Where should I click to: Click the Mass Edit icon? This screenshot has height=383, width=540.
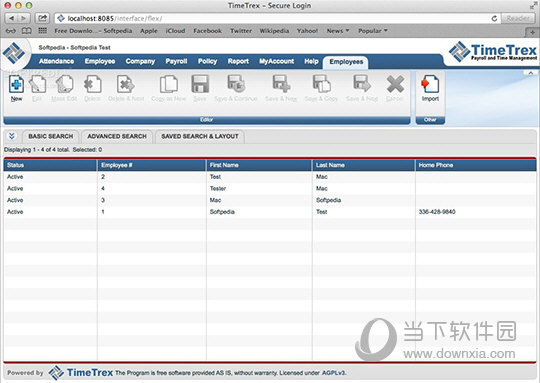click(64, 84)
